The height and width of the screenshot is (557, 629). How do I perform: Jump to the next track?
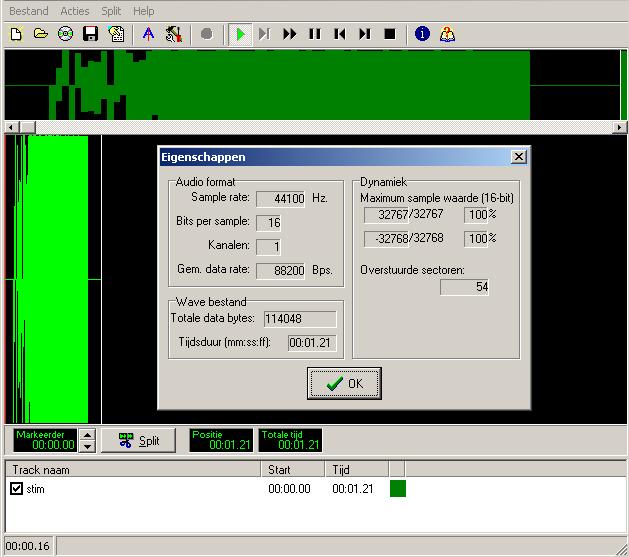pyautogui.click(x=365, y=34)
